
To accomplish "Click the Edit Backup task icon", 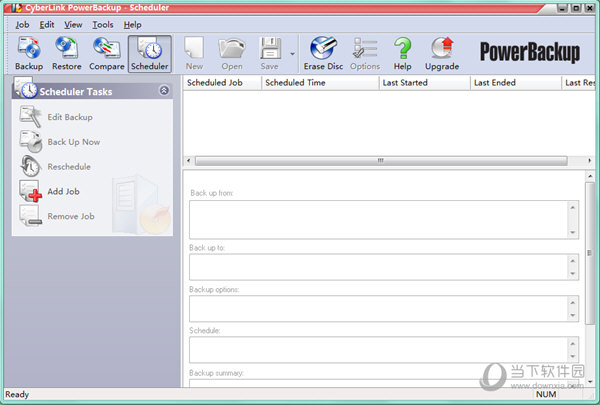I will (x=30, y=116).
